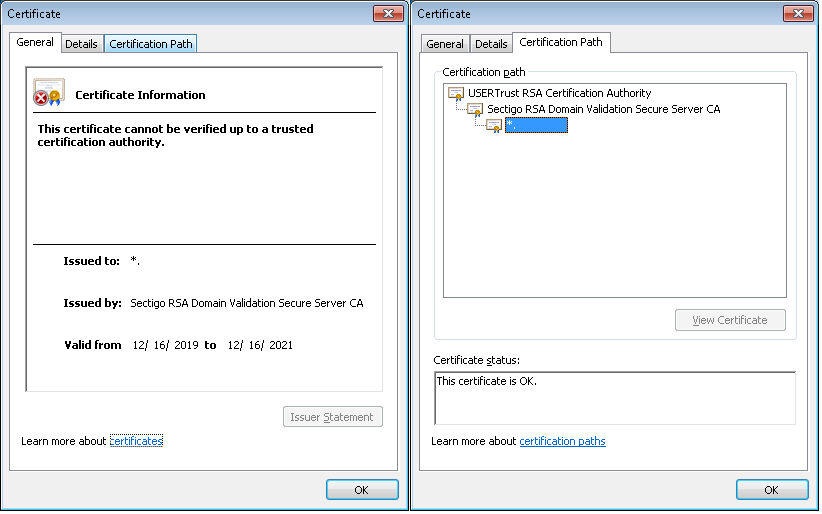The image size is (822, 514).
Task: Click OK below the Certificate status box
Action: (x=771, y=490)
